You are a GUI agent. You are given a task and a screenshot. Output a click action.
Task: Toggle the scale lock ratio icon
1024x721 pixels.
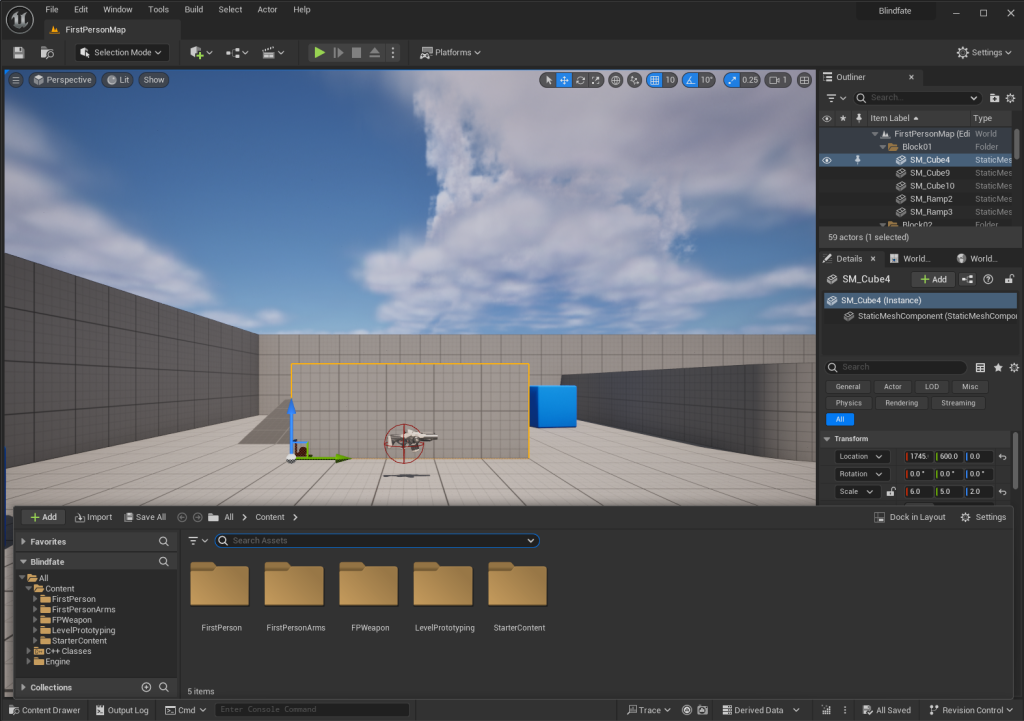891,492
